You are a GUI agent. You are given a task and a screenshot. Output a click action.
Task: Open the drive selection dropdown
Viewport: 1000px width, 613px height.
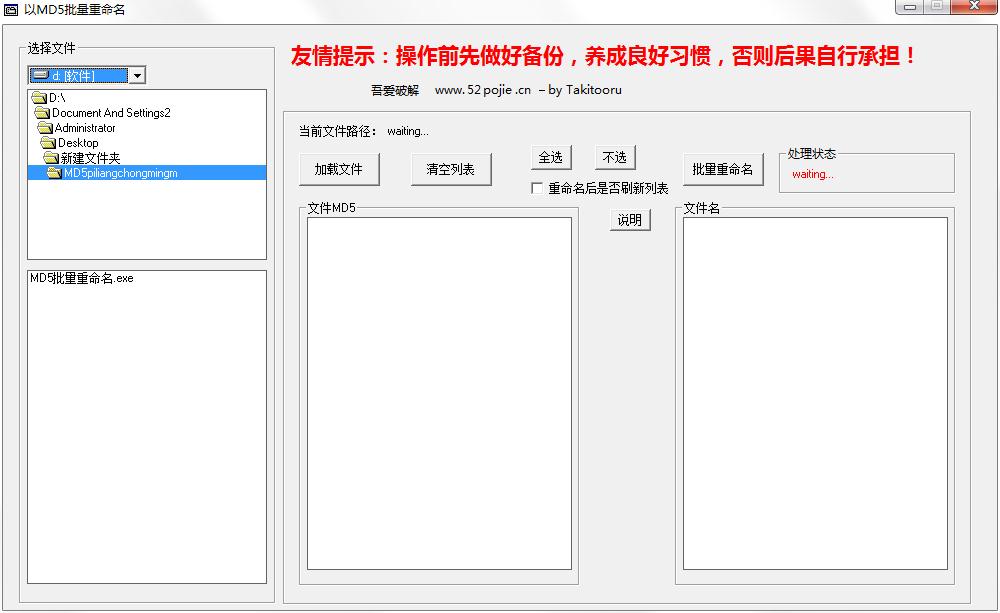pos(137,74)
